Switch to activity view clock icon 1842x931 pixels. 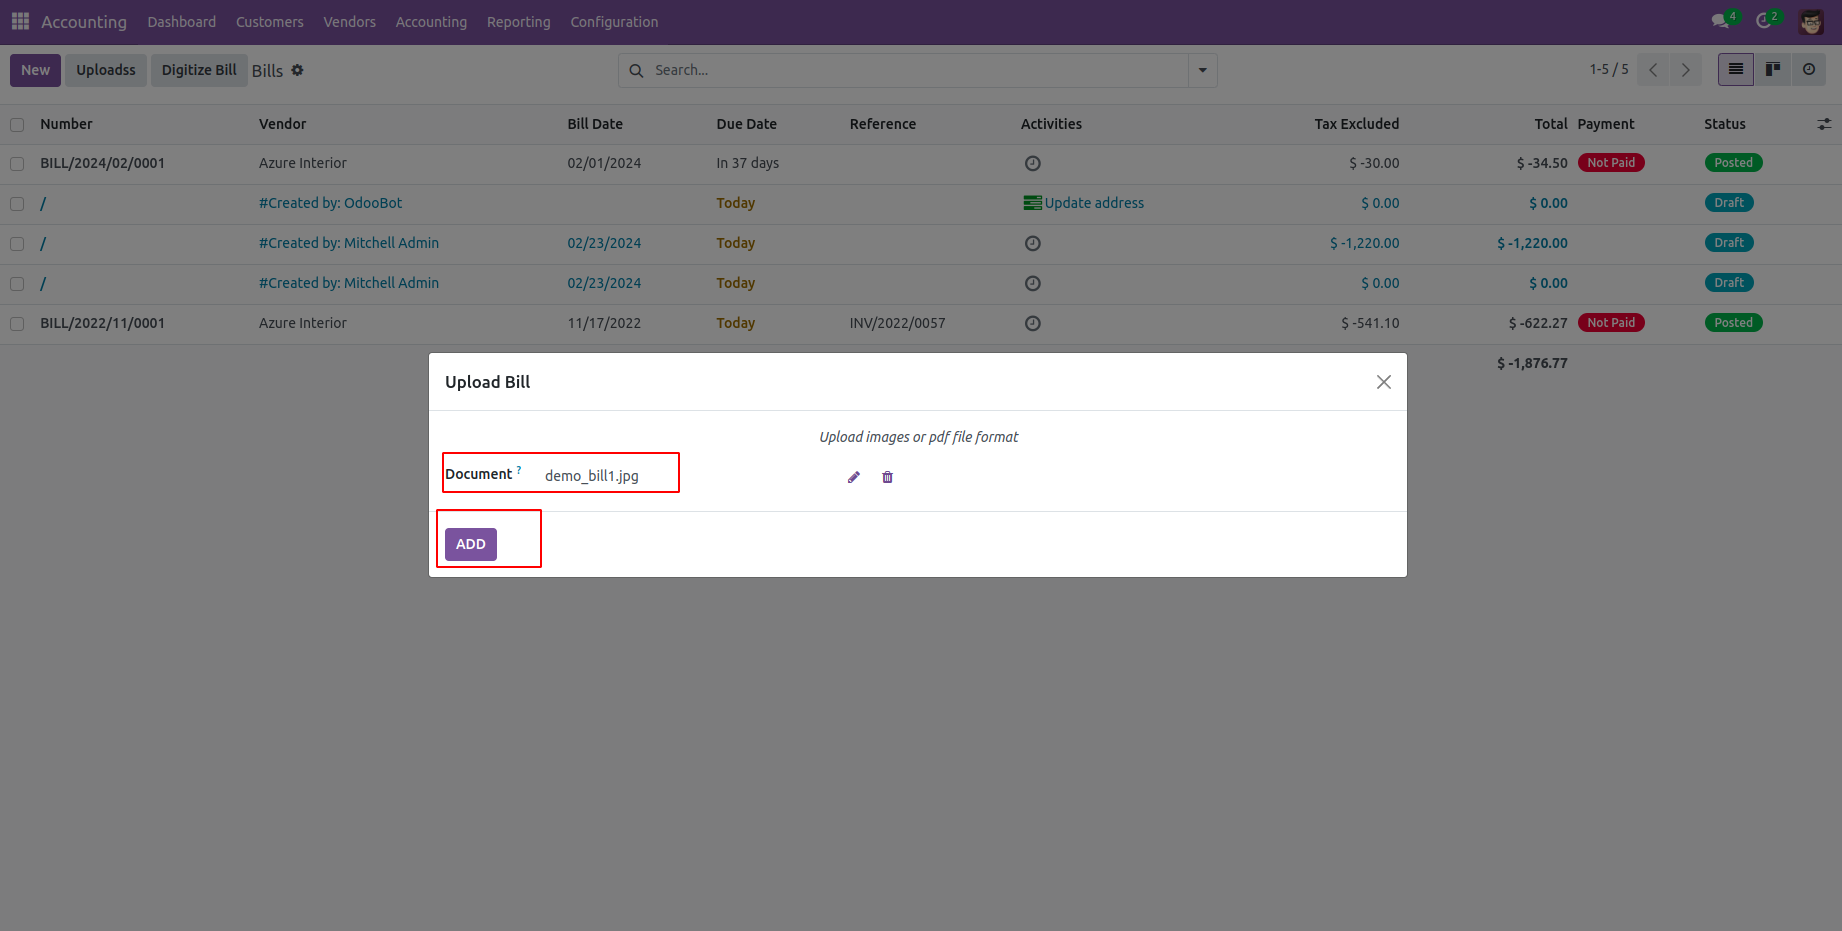(1808, 69)
